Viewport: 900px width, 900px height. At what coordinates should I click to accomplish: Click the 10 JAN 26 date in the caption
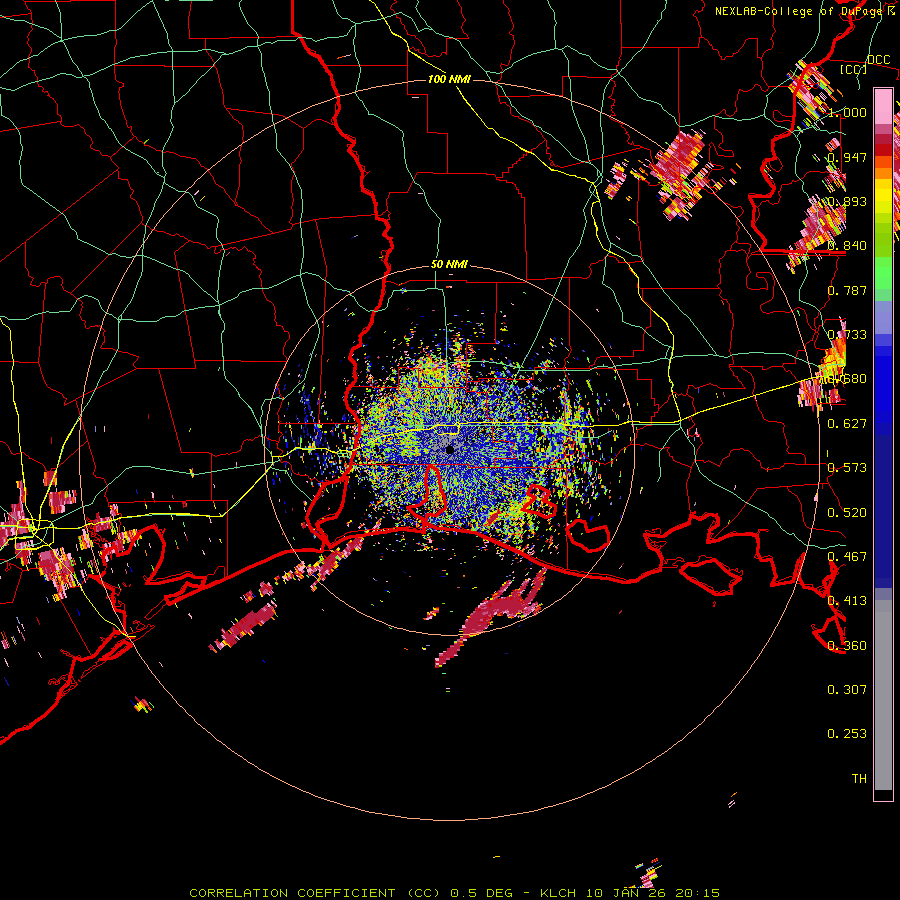click(626, 893)
